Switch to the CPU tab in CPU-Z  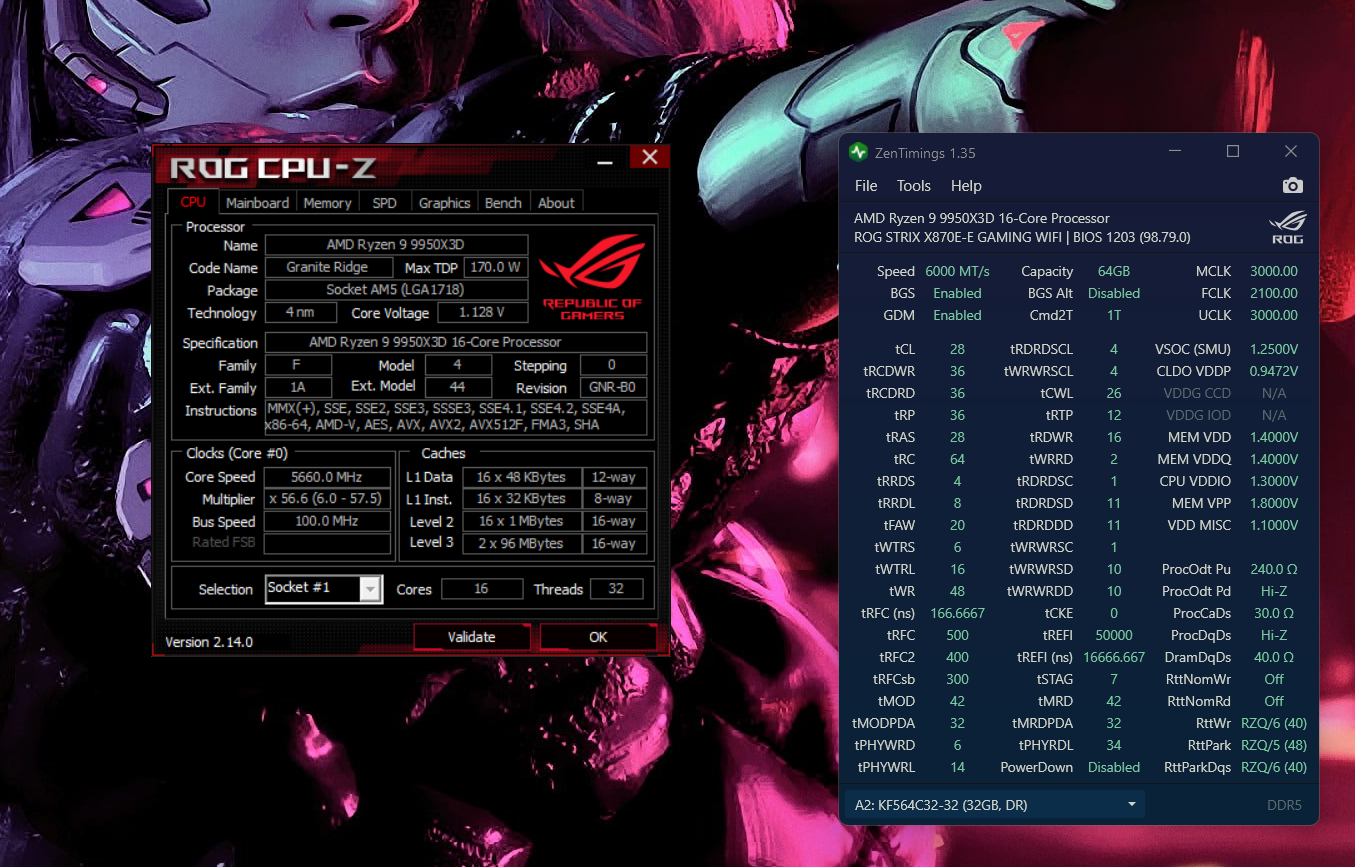[193, 202]
